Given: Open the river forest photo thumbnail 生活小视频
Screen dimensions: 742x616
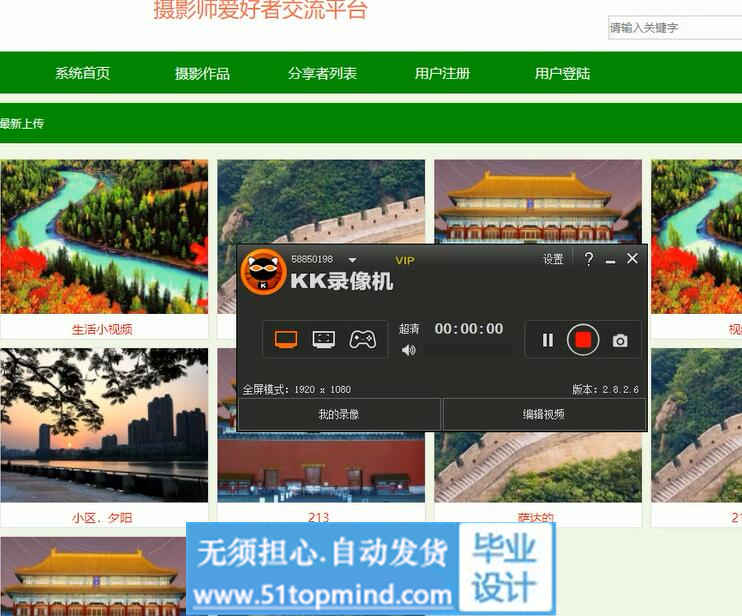Looking at the screenshot, I should coord(104,237).
